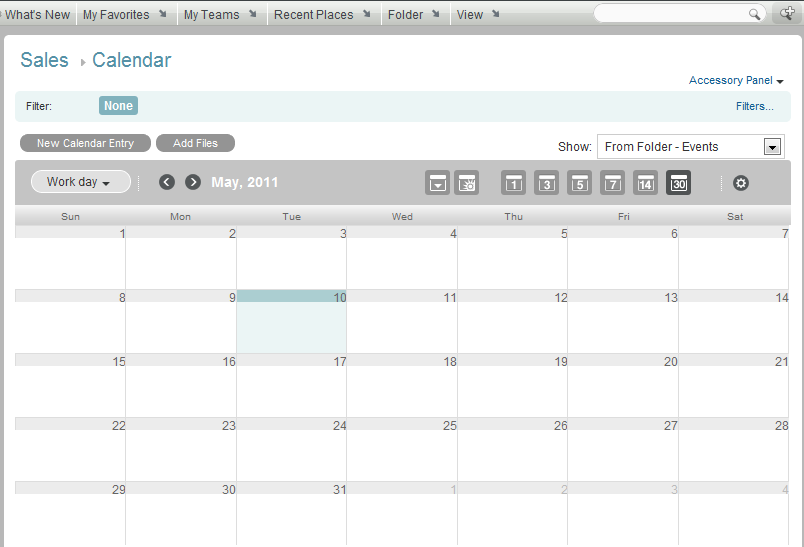
Task: Expand the My Favorites menu
Action: [125, 15]
